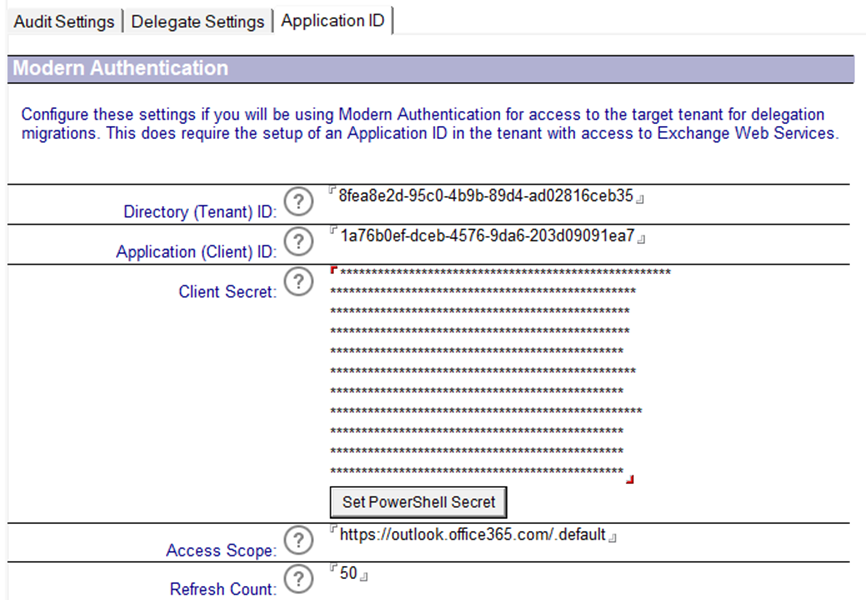Screen dimensions: 866x600
Task: Click the Directory (Tenant) ID value field
Action: tap(486, 196)
